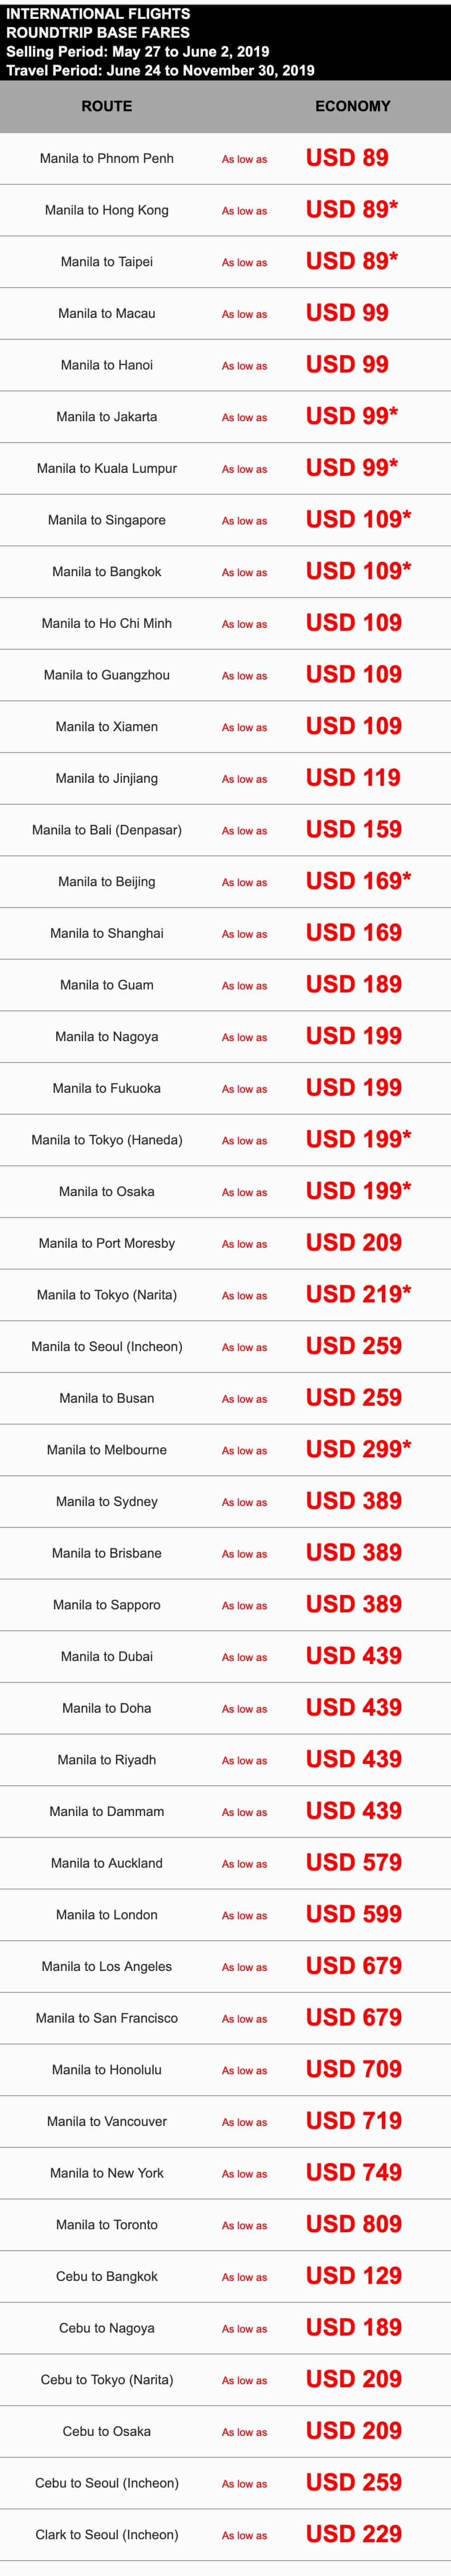Open the Manila to Tokyo (Haneda) route
The image size is (451, 2576).
(106, 1140)
